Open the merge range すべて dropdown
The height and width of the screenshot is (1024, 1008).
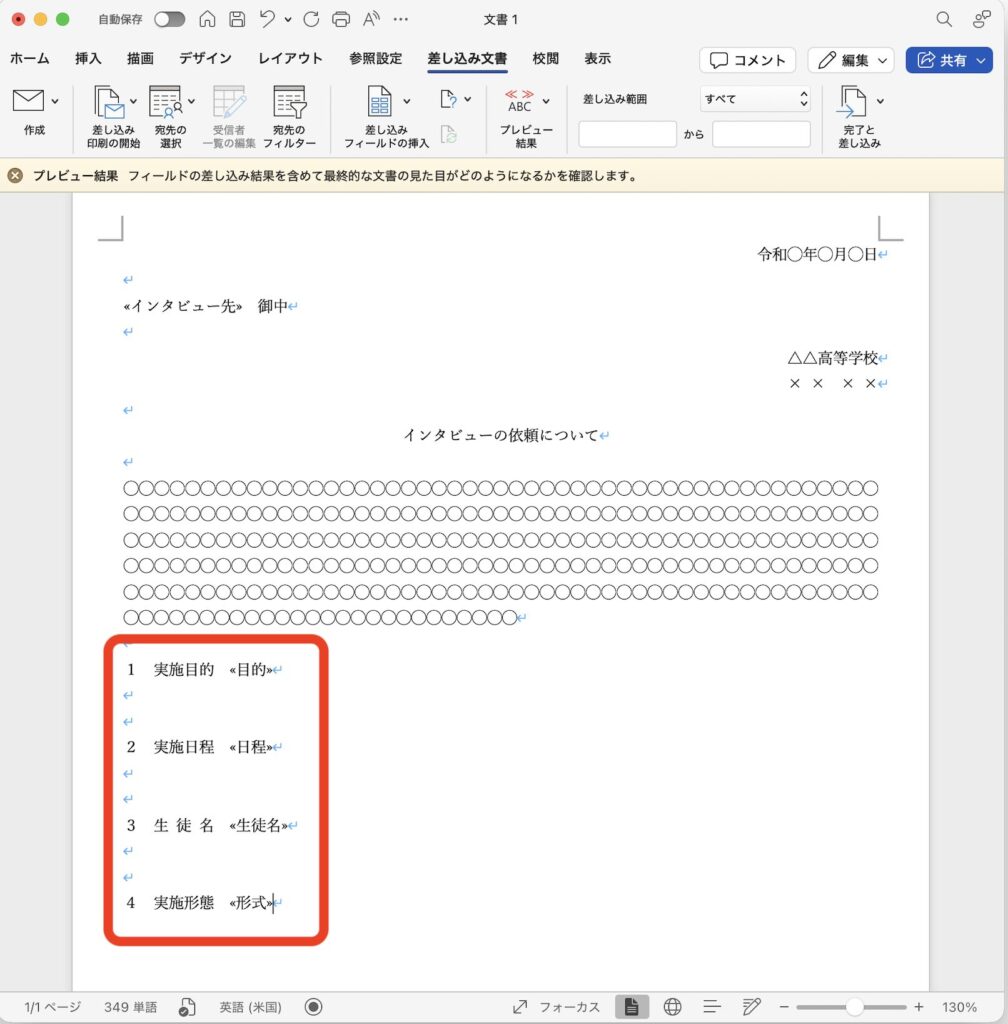755,99
